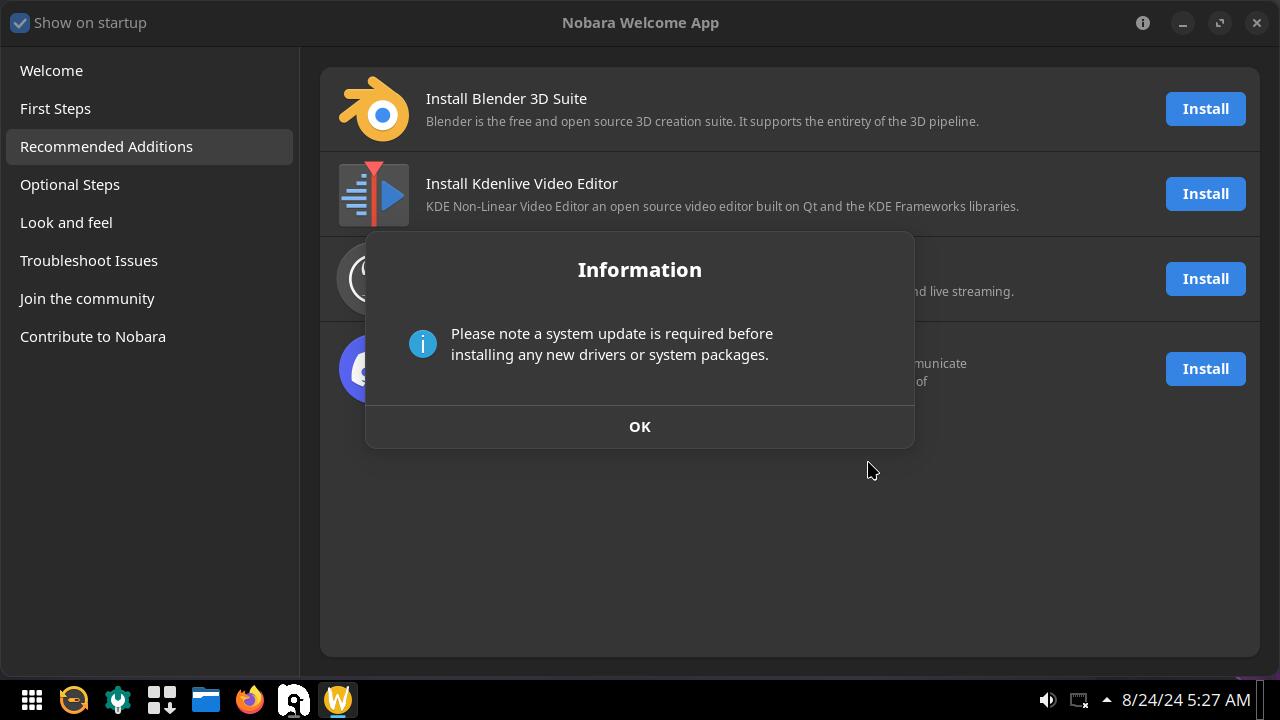Click the information icon inside the dialog
The width and height of the screenshot is (1280, 720).
coord(423,344)
